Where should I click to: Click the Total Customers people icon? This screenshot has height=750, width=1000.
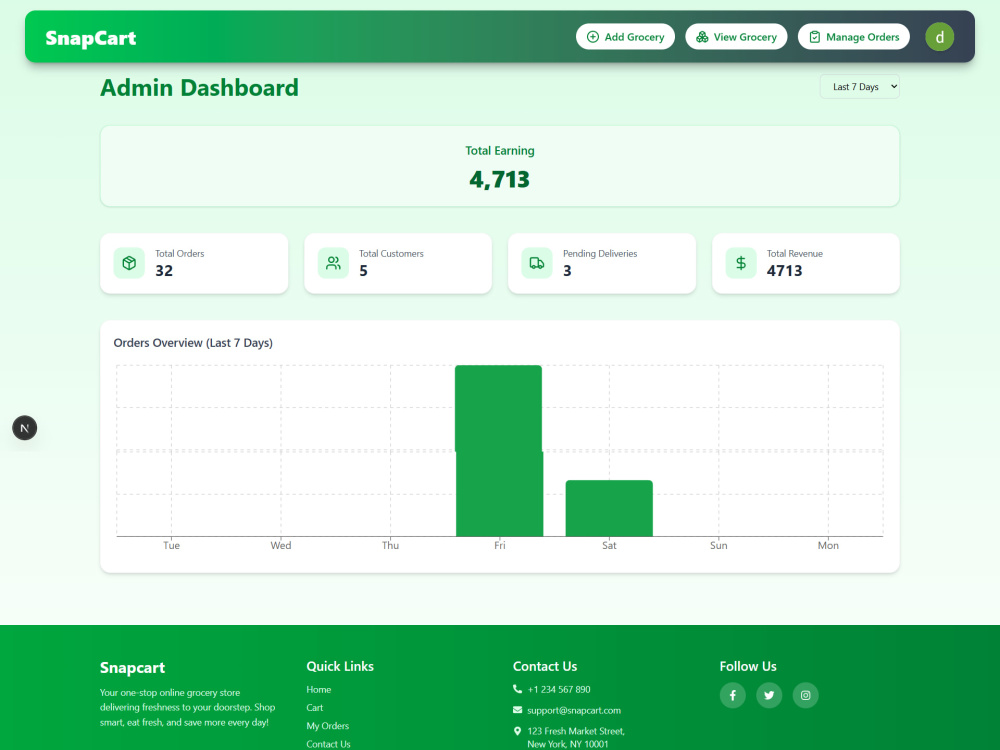(x=334, y=263)
